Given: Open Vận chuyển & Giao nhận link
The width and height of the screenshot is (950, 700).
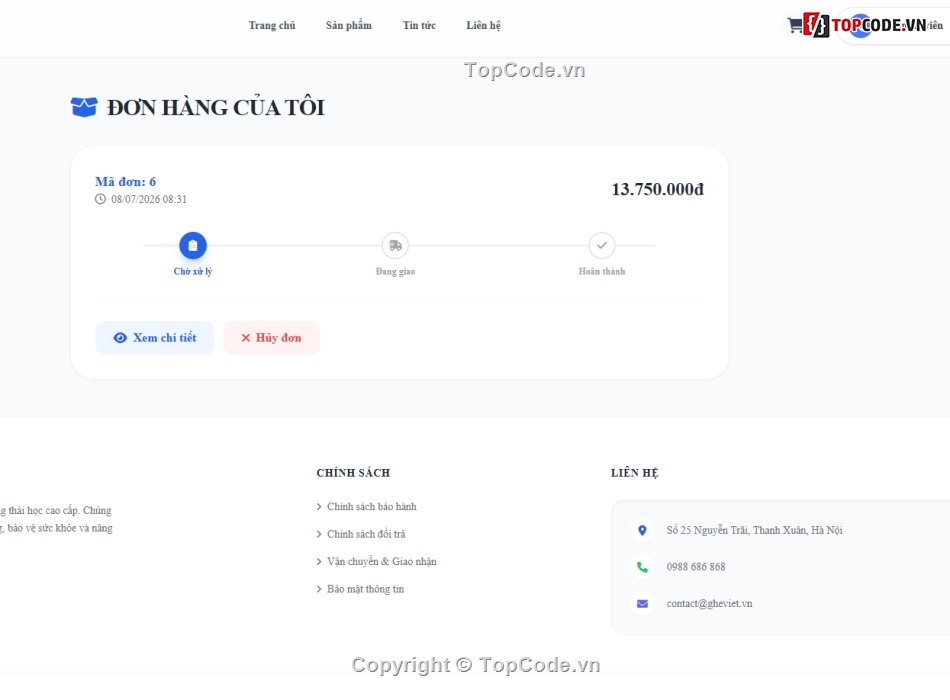Looking at the screenshot, I should [382, 562].
